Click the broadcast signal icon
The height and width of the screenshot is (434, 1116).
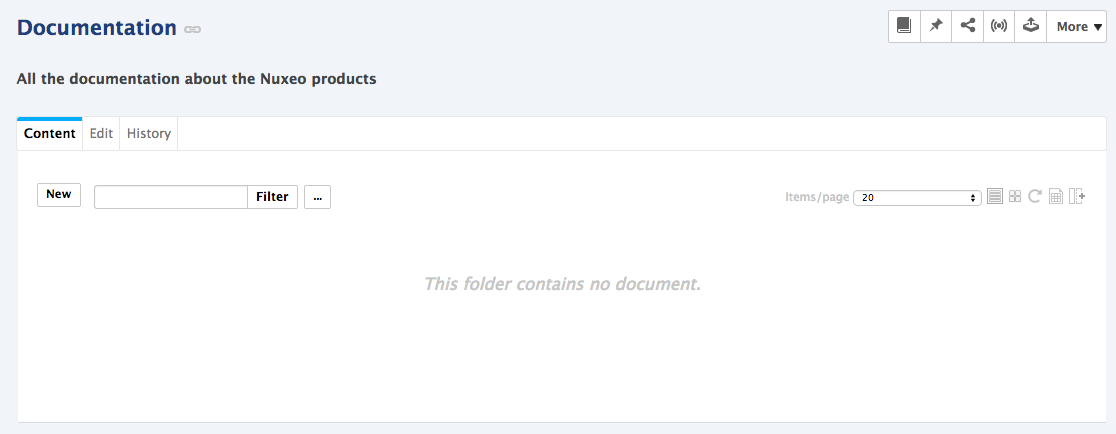pos(999,26)
